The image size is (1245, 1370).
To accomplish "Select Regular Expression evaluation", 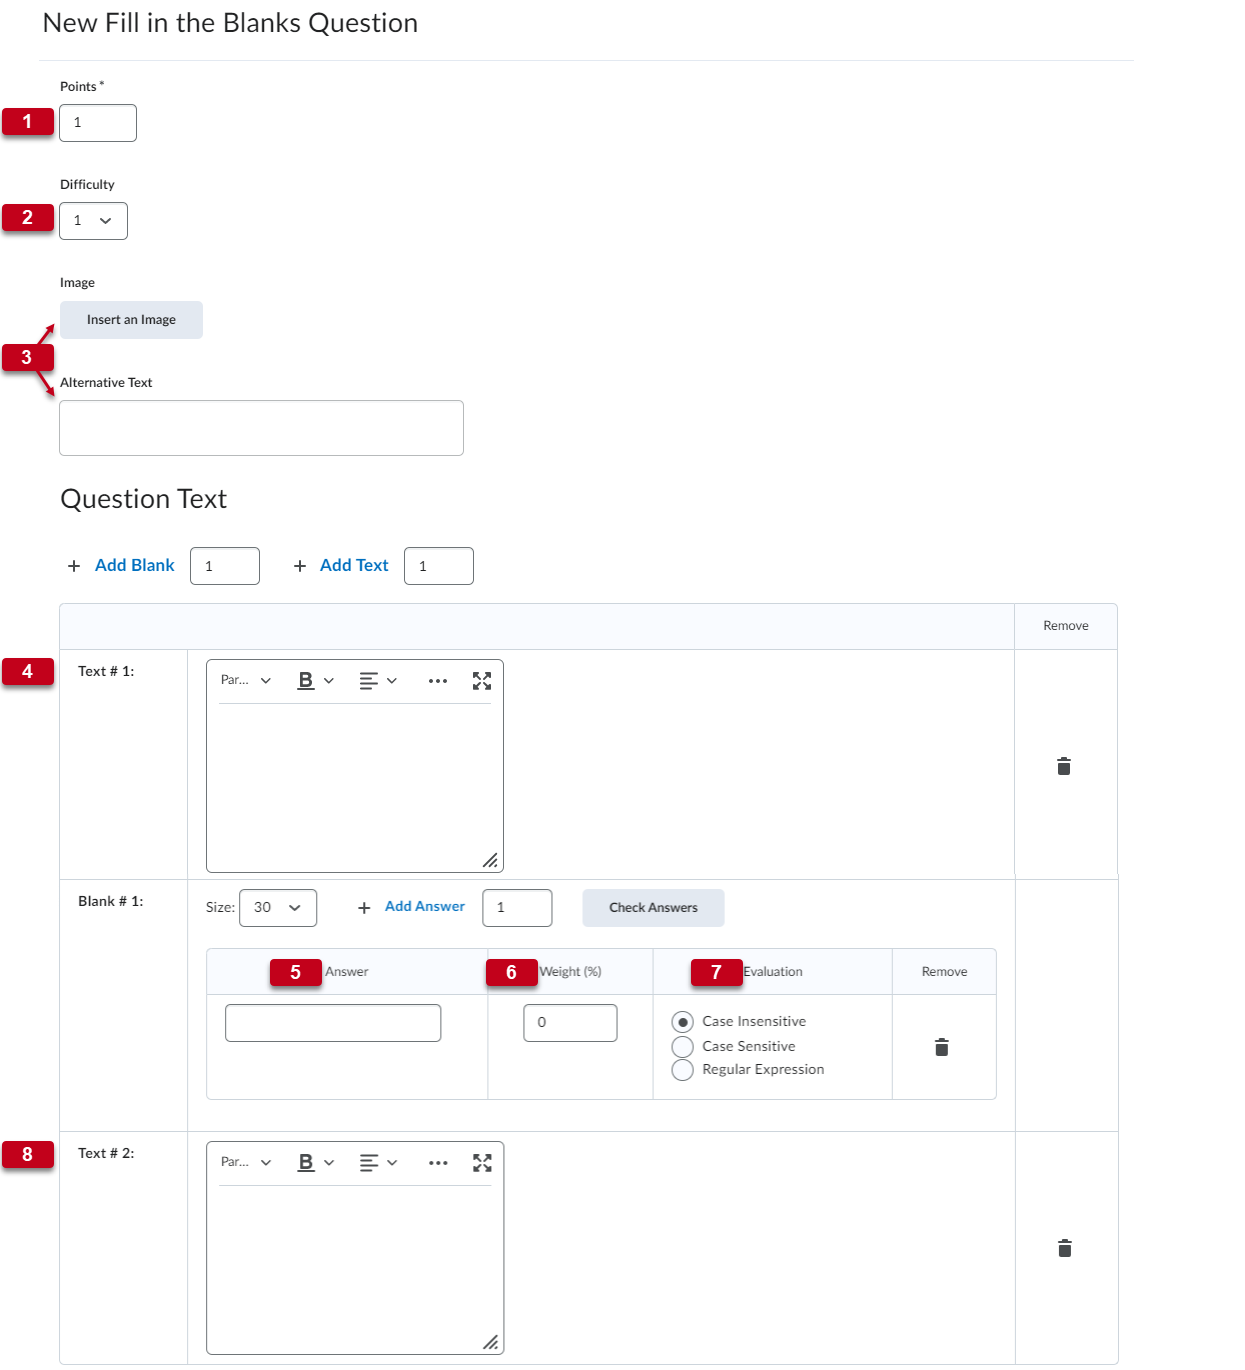I will click(683, 1070).
